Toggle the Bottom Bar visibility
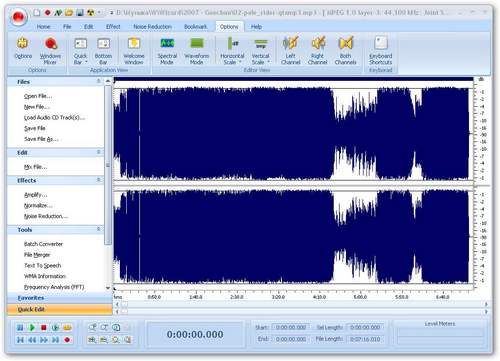The image size is (500, 361). (103, 50)
